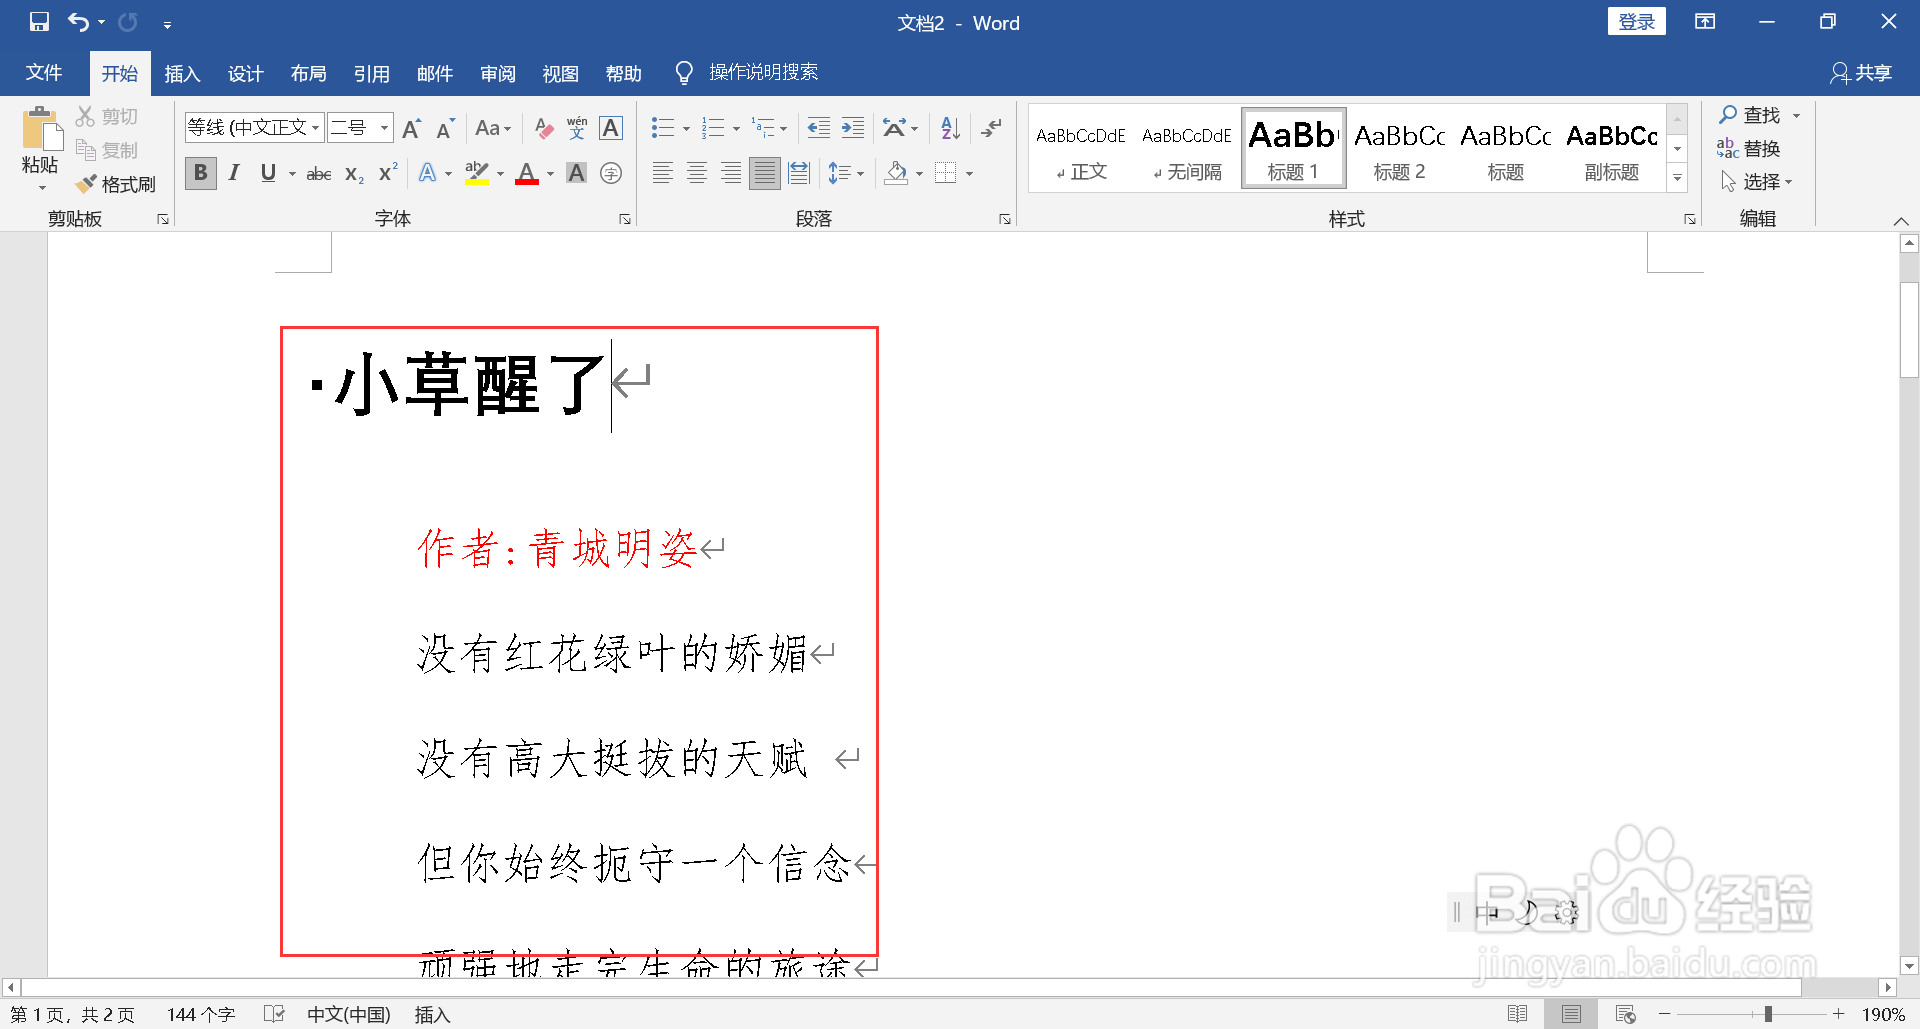Toggle Underline formatting
Image resolution: width=1920 pixels, height=1029 pixels.
click(267, 173)
